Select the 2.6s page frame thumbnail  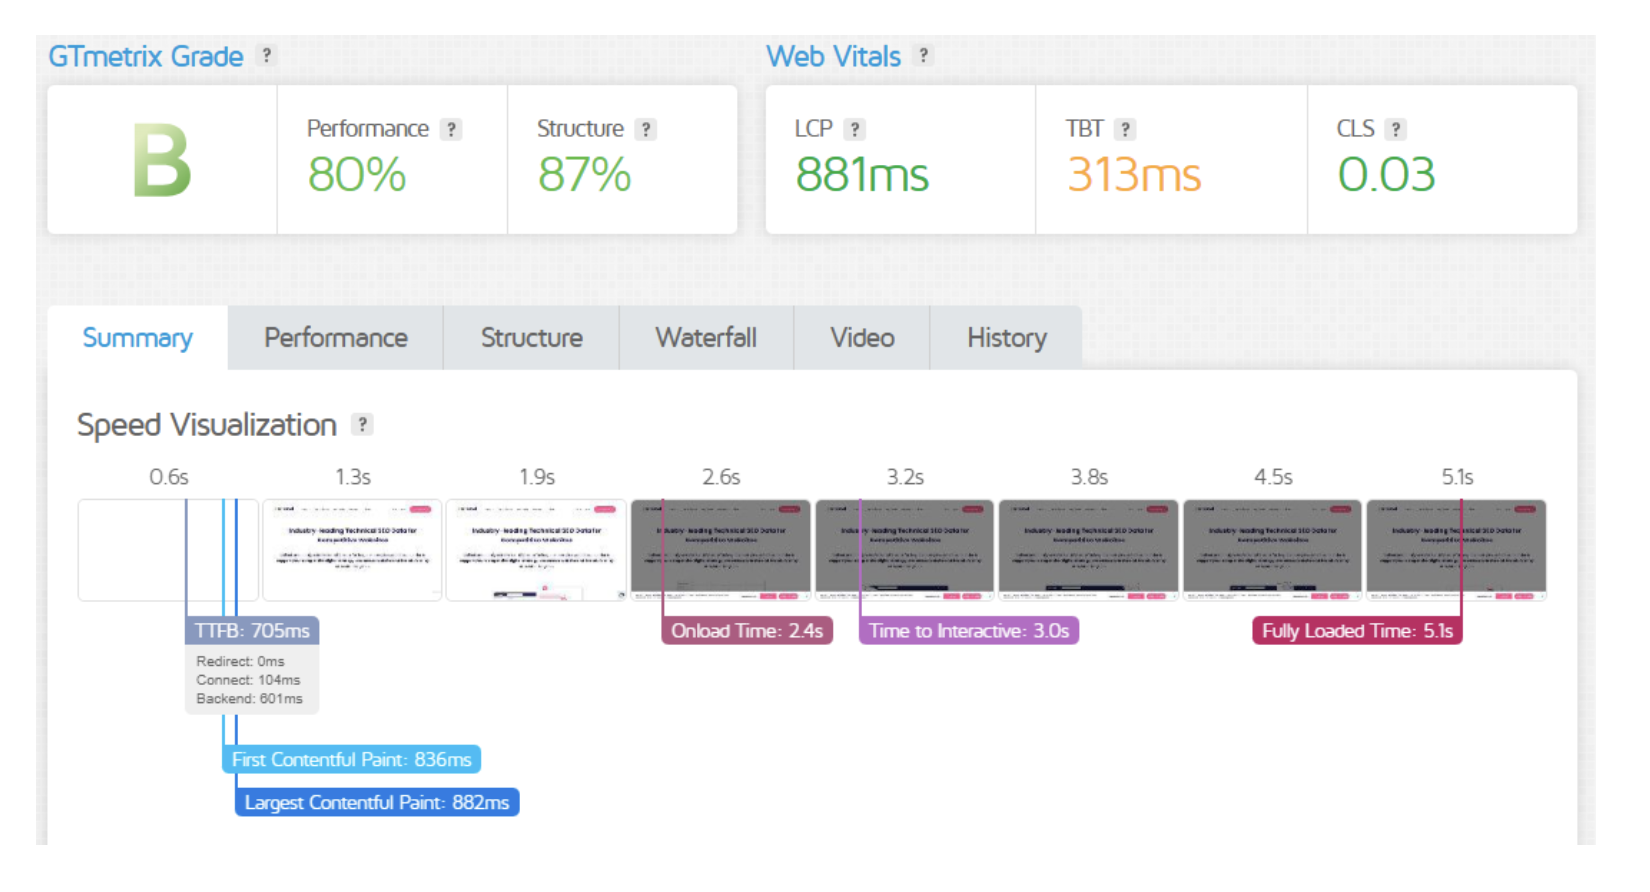pos(720,550)
